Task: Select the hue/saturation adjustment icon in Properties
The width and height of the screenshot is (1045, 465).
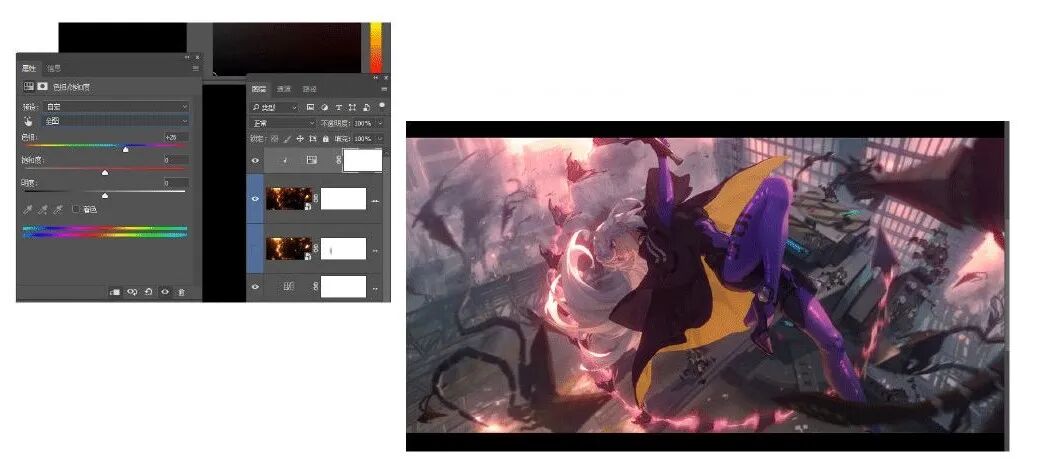Action: coord(29,86)
